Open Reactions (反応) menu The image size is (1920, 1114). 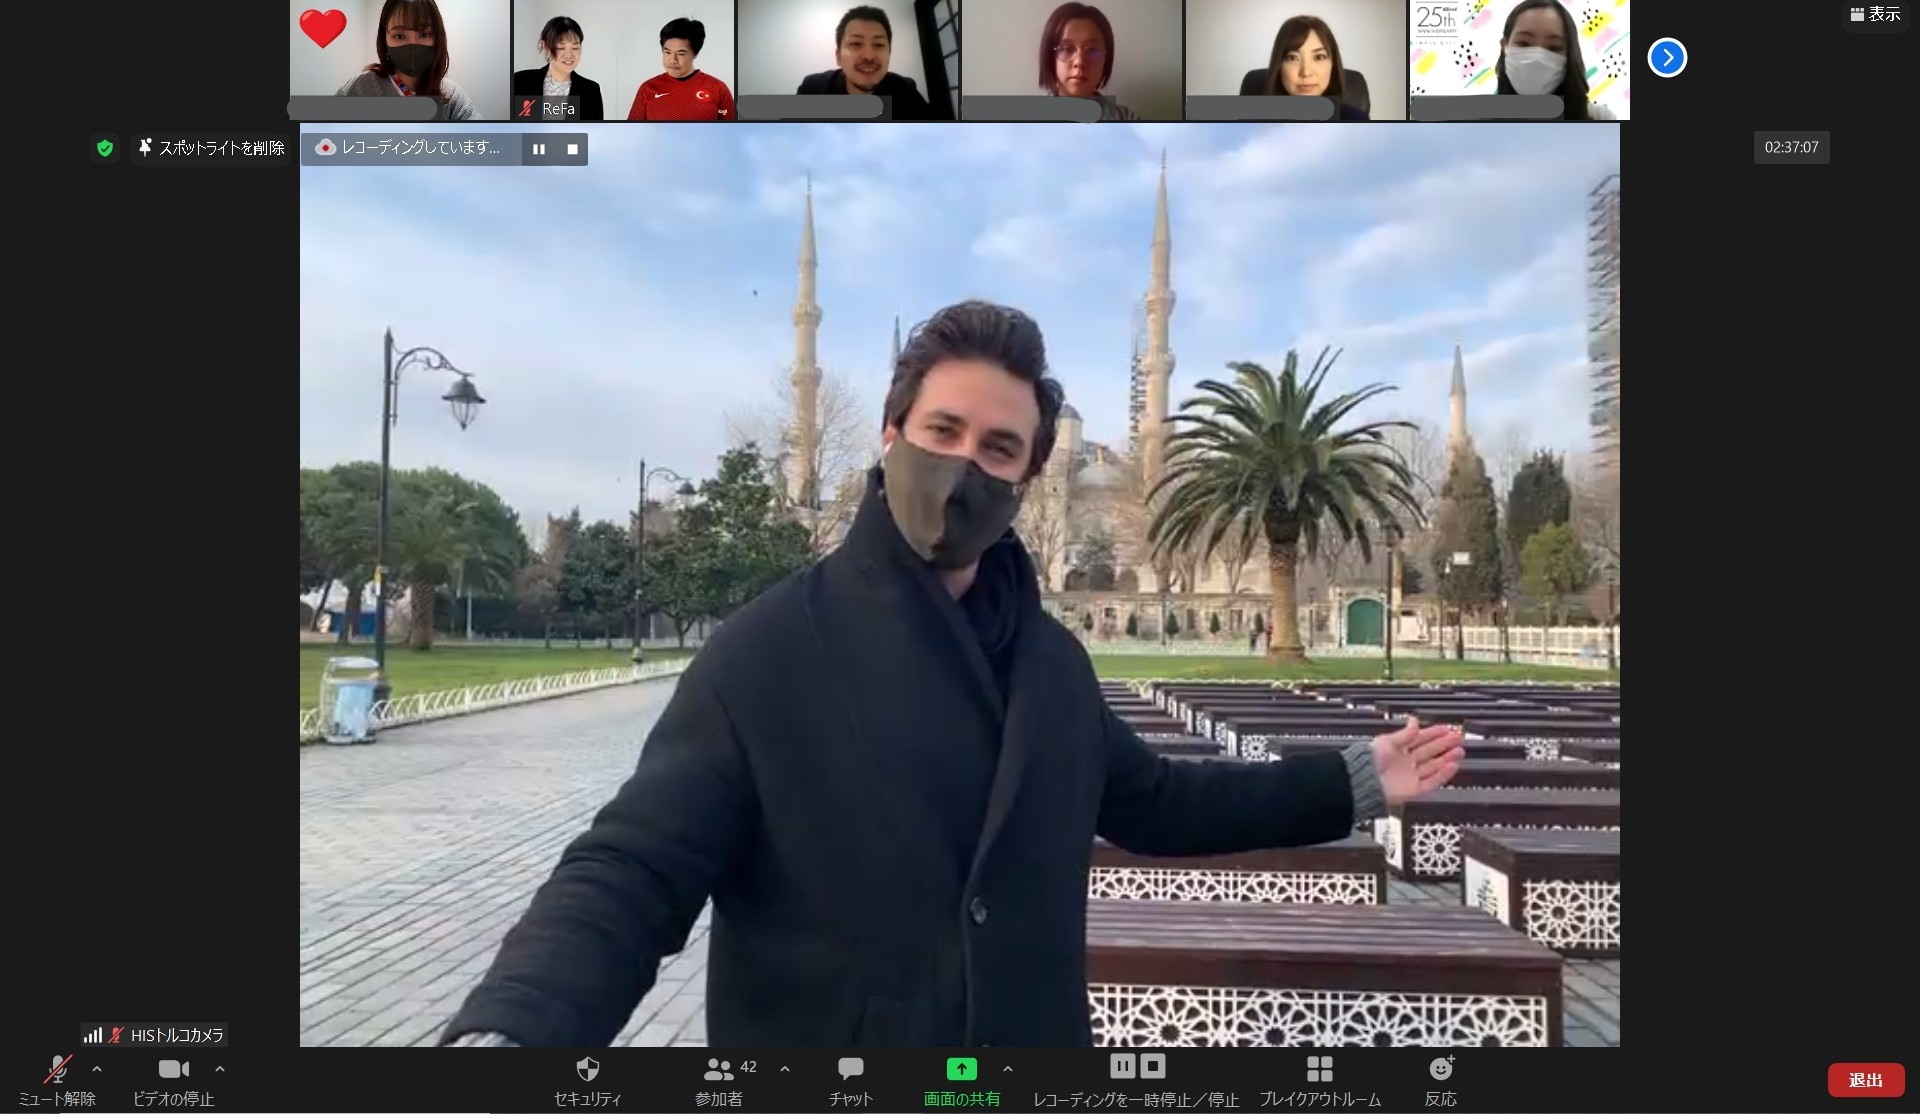[1441, 1080]
